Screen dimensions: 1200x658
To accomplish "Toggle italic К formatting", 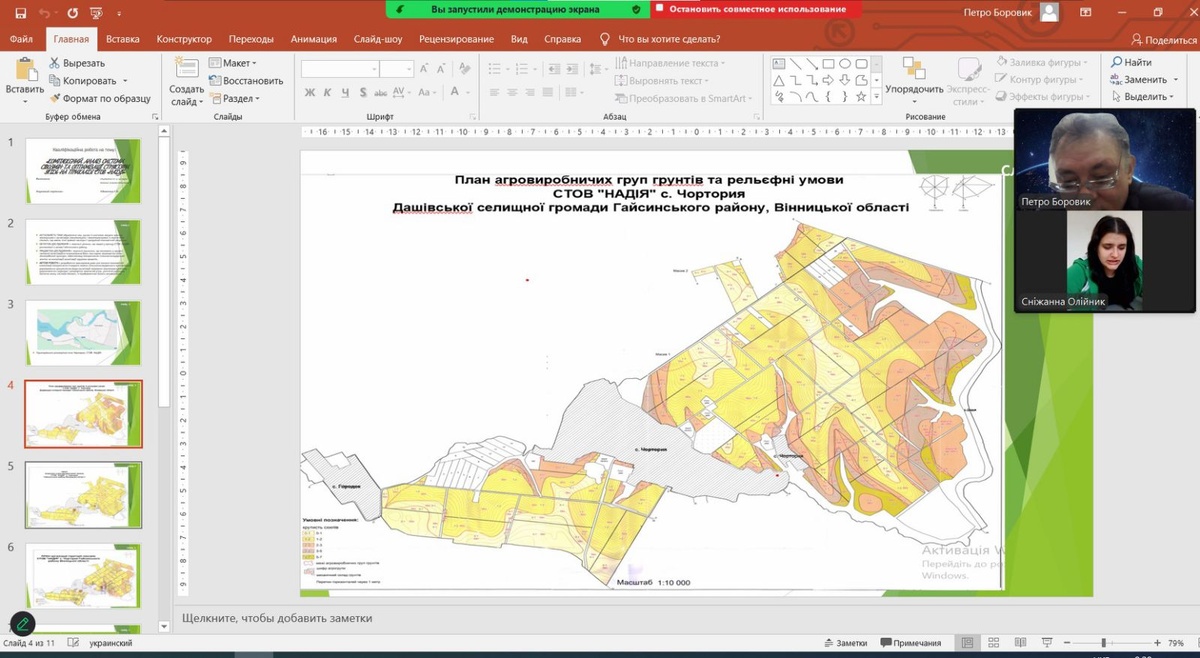I will [x=327, y=93].
